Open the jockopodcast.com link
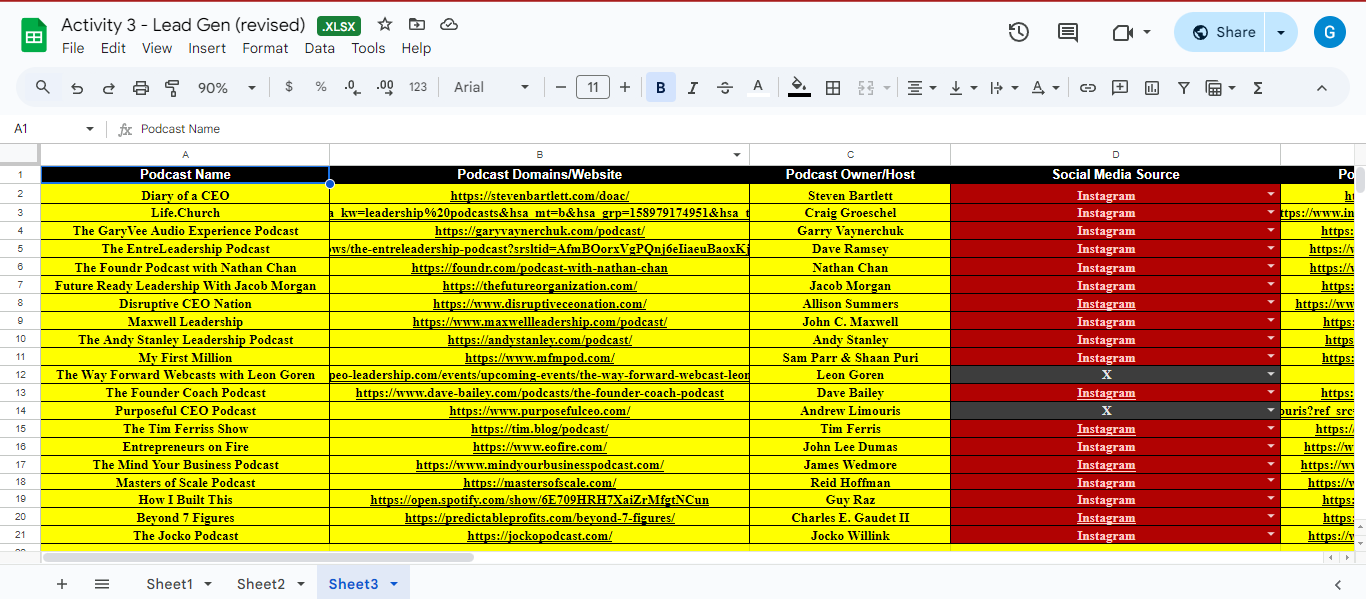Viewport: 1366px width, 599px height. click(x=540, y=536)
